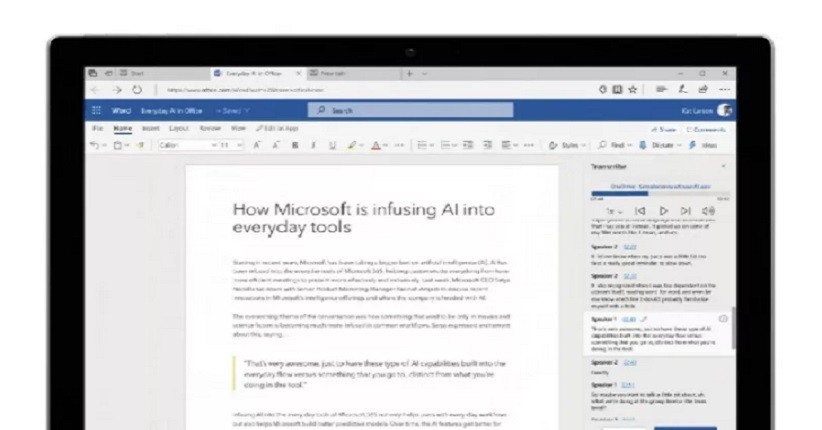Viewport: 822px width, 430px height.
Task: Click the Numbering list icon
Action: pos(446,145)
